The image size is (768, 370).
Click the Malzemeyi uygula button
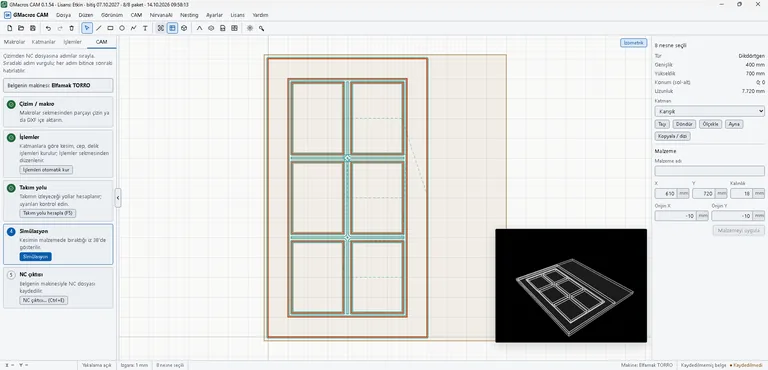739,230
